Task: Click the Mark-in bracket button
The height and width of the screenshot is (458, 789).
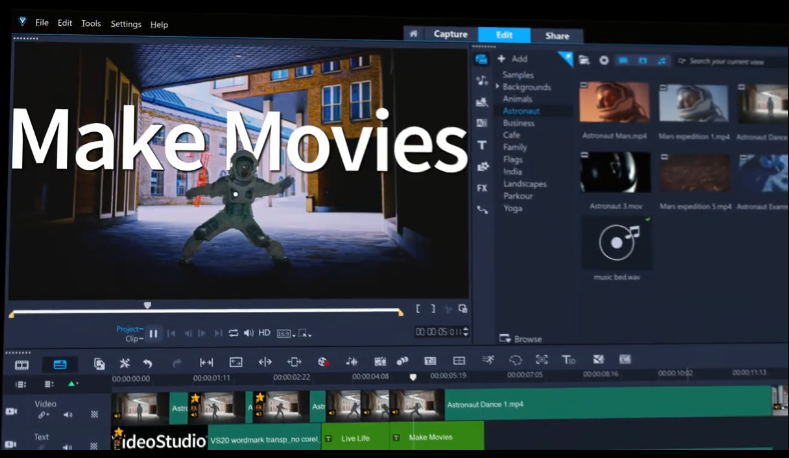Action: click(x=419, y=310)
